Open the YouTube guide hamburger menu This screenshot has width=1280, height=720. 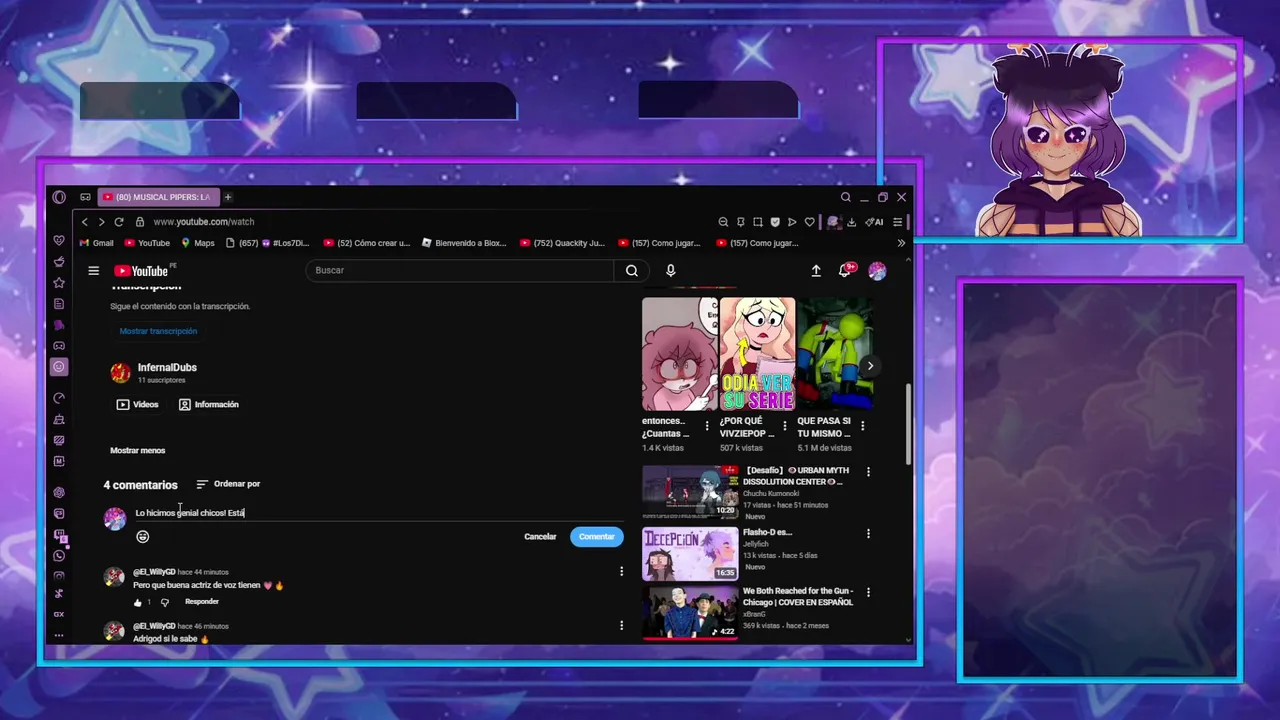coord(94,270)
